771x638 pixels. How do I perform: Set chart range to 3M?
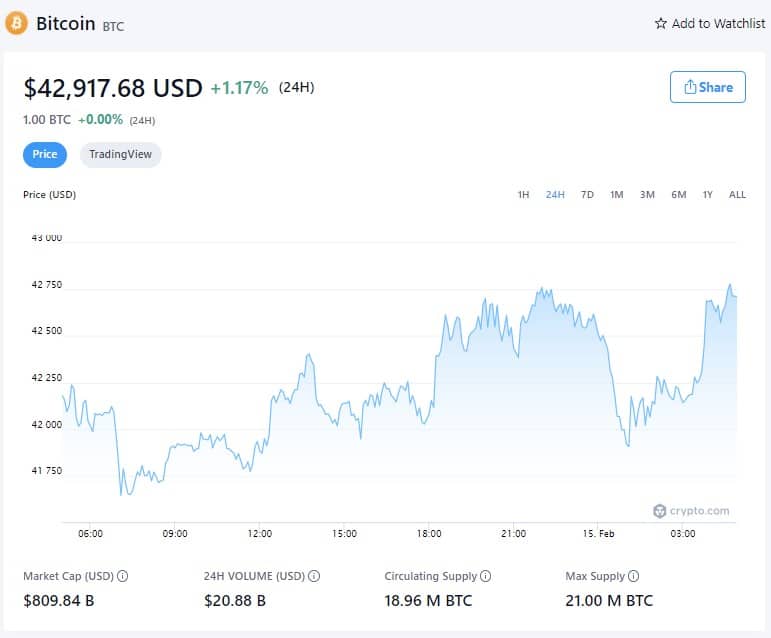tap(647, 194)
